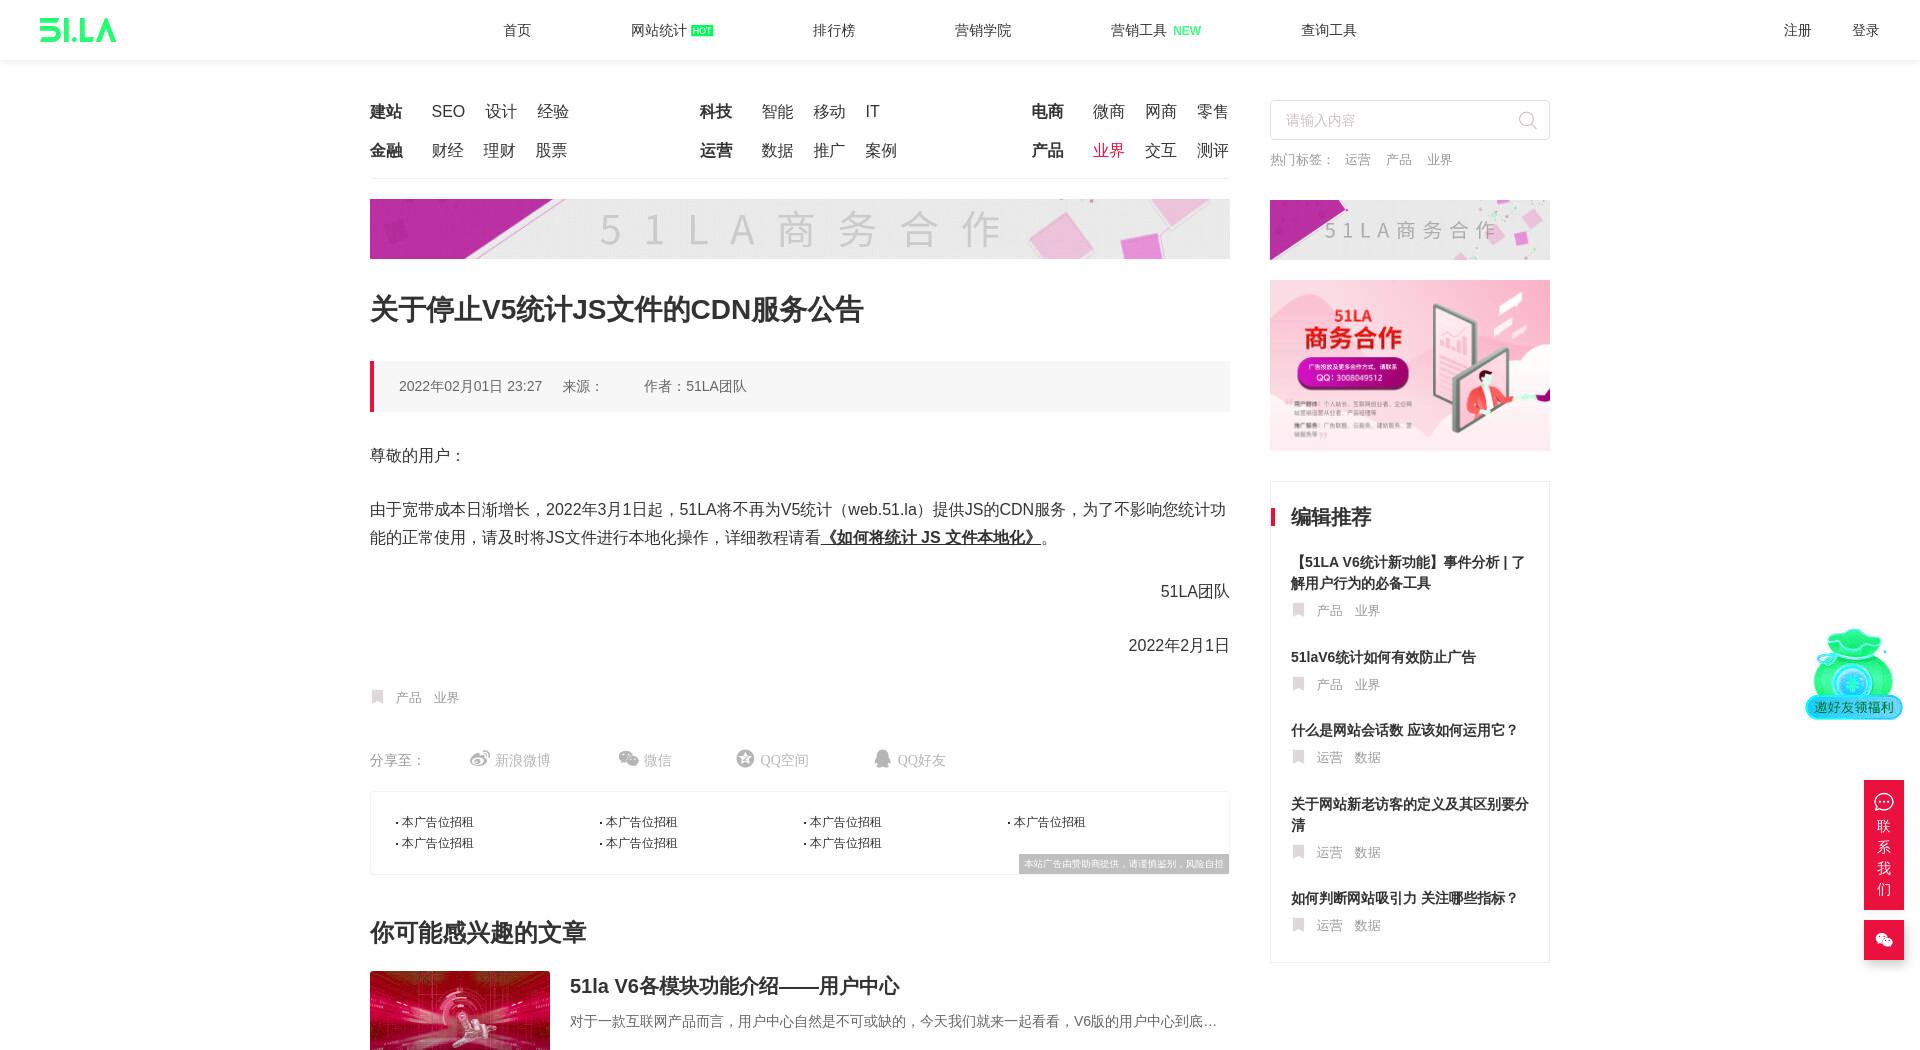The width and height of the screenshot is (1920, 1050).
Task: Click the search magnifier icon
Action: point(1527,121)
